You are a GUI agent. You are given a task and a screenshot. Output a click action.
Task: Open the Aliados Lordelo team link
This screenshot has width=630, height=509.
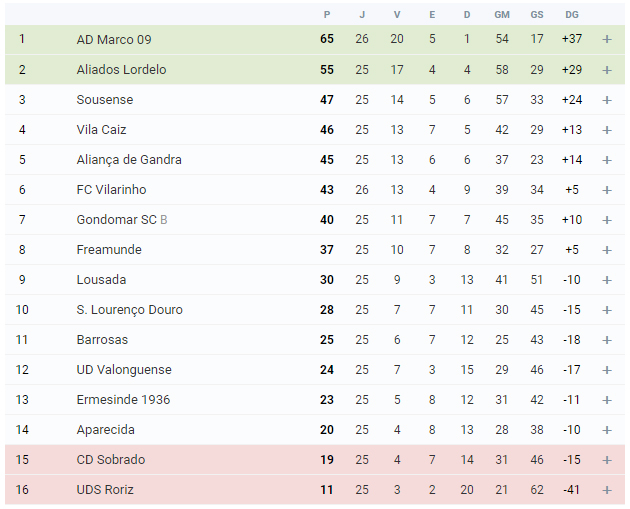point(121,70)
